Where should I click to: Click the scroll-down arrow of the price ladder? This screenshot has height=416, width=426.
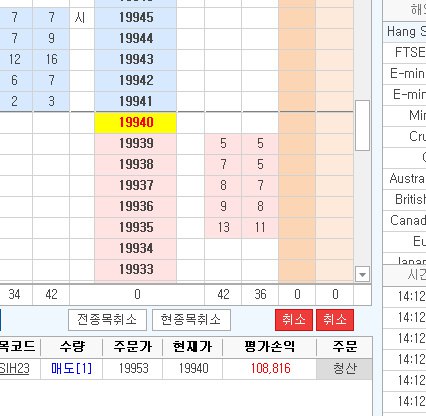pyautogui.click(x=362, y=275)
